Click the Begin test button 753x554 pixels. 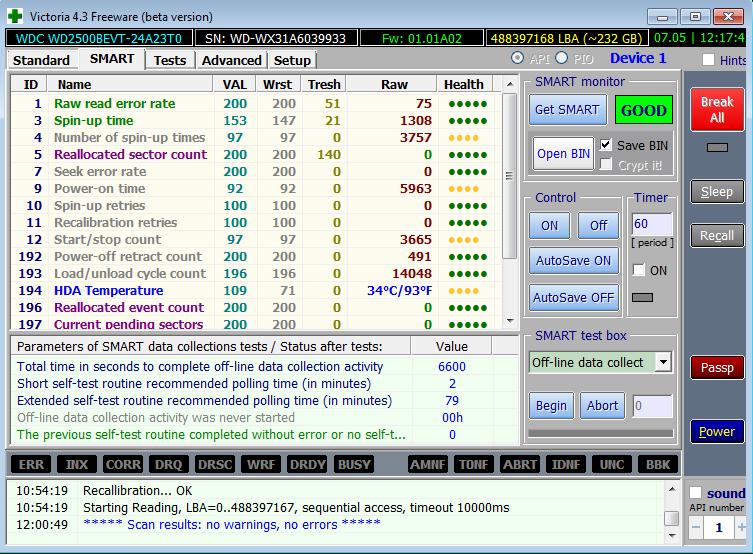551,406
